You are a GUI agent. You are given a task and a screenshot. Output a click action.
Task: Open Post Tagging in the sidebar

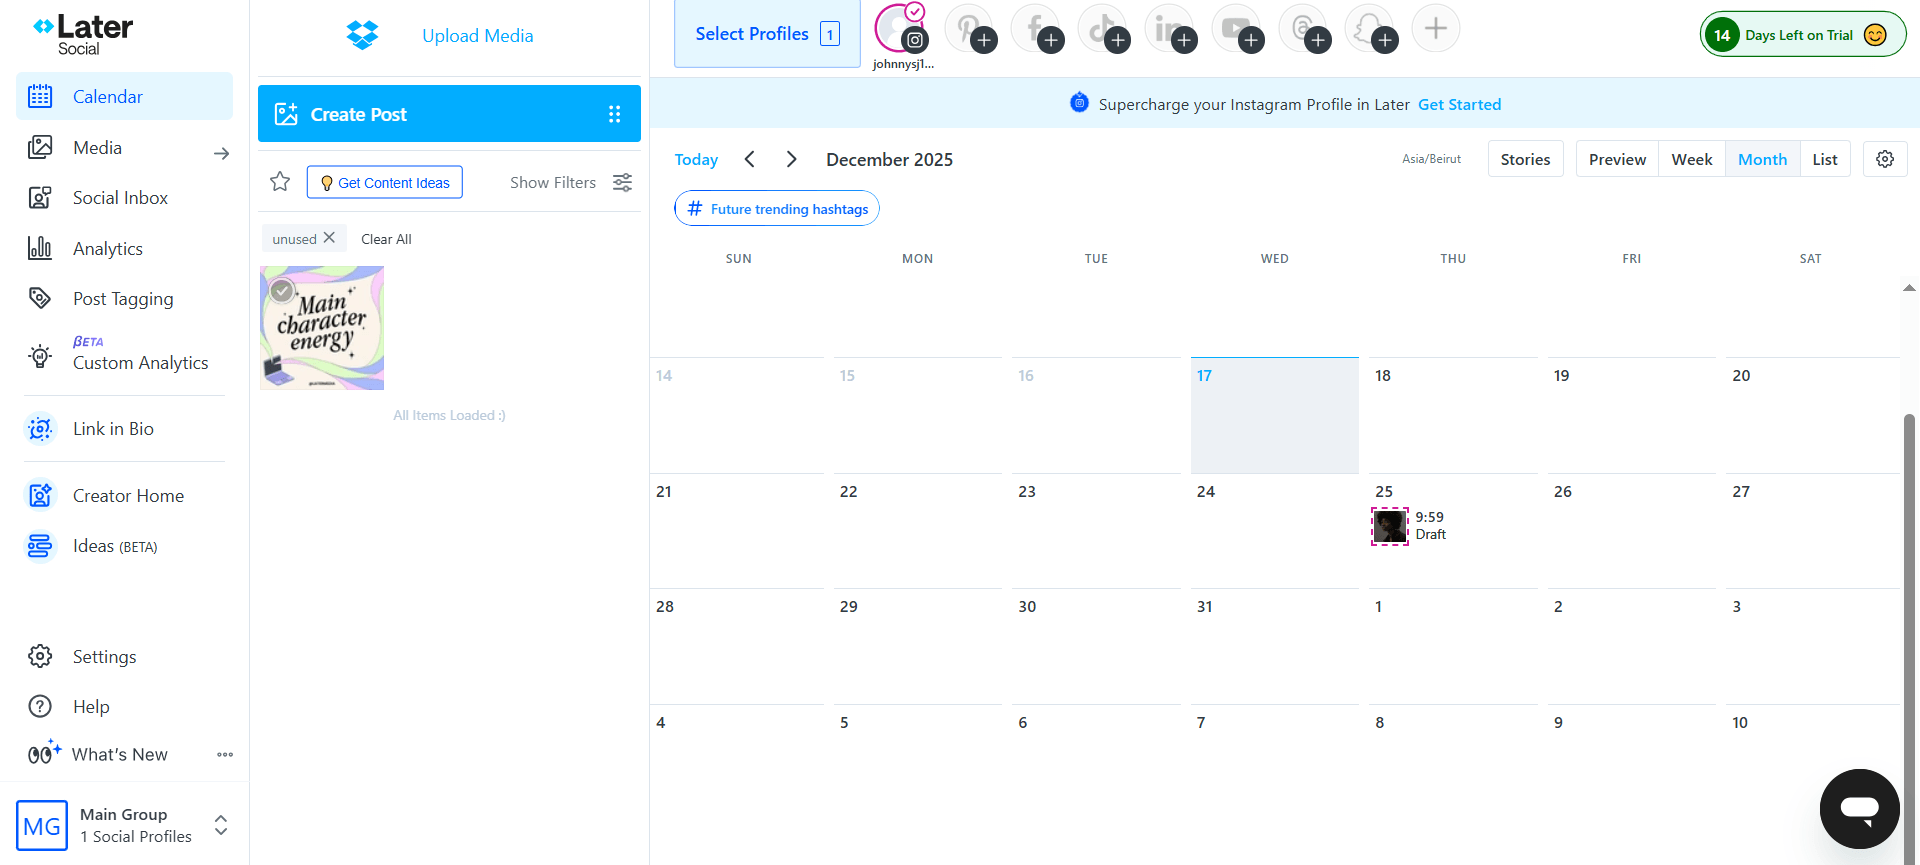point(124,298)
